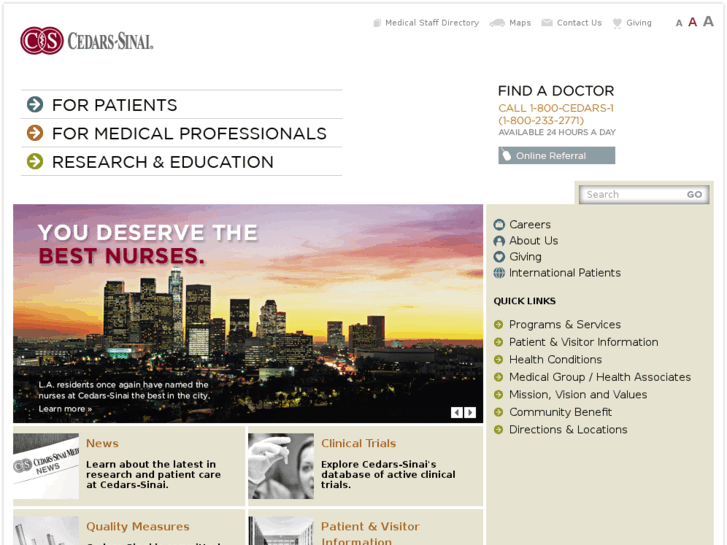Image resolution: width=727 pixels, height=545 pixels.
Task: Open the Health Conditions quick link
Action: [555, 359]
